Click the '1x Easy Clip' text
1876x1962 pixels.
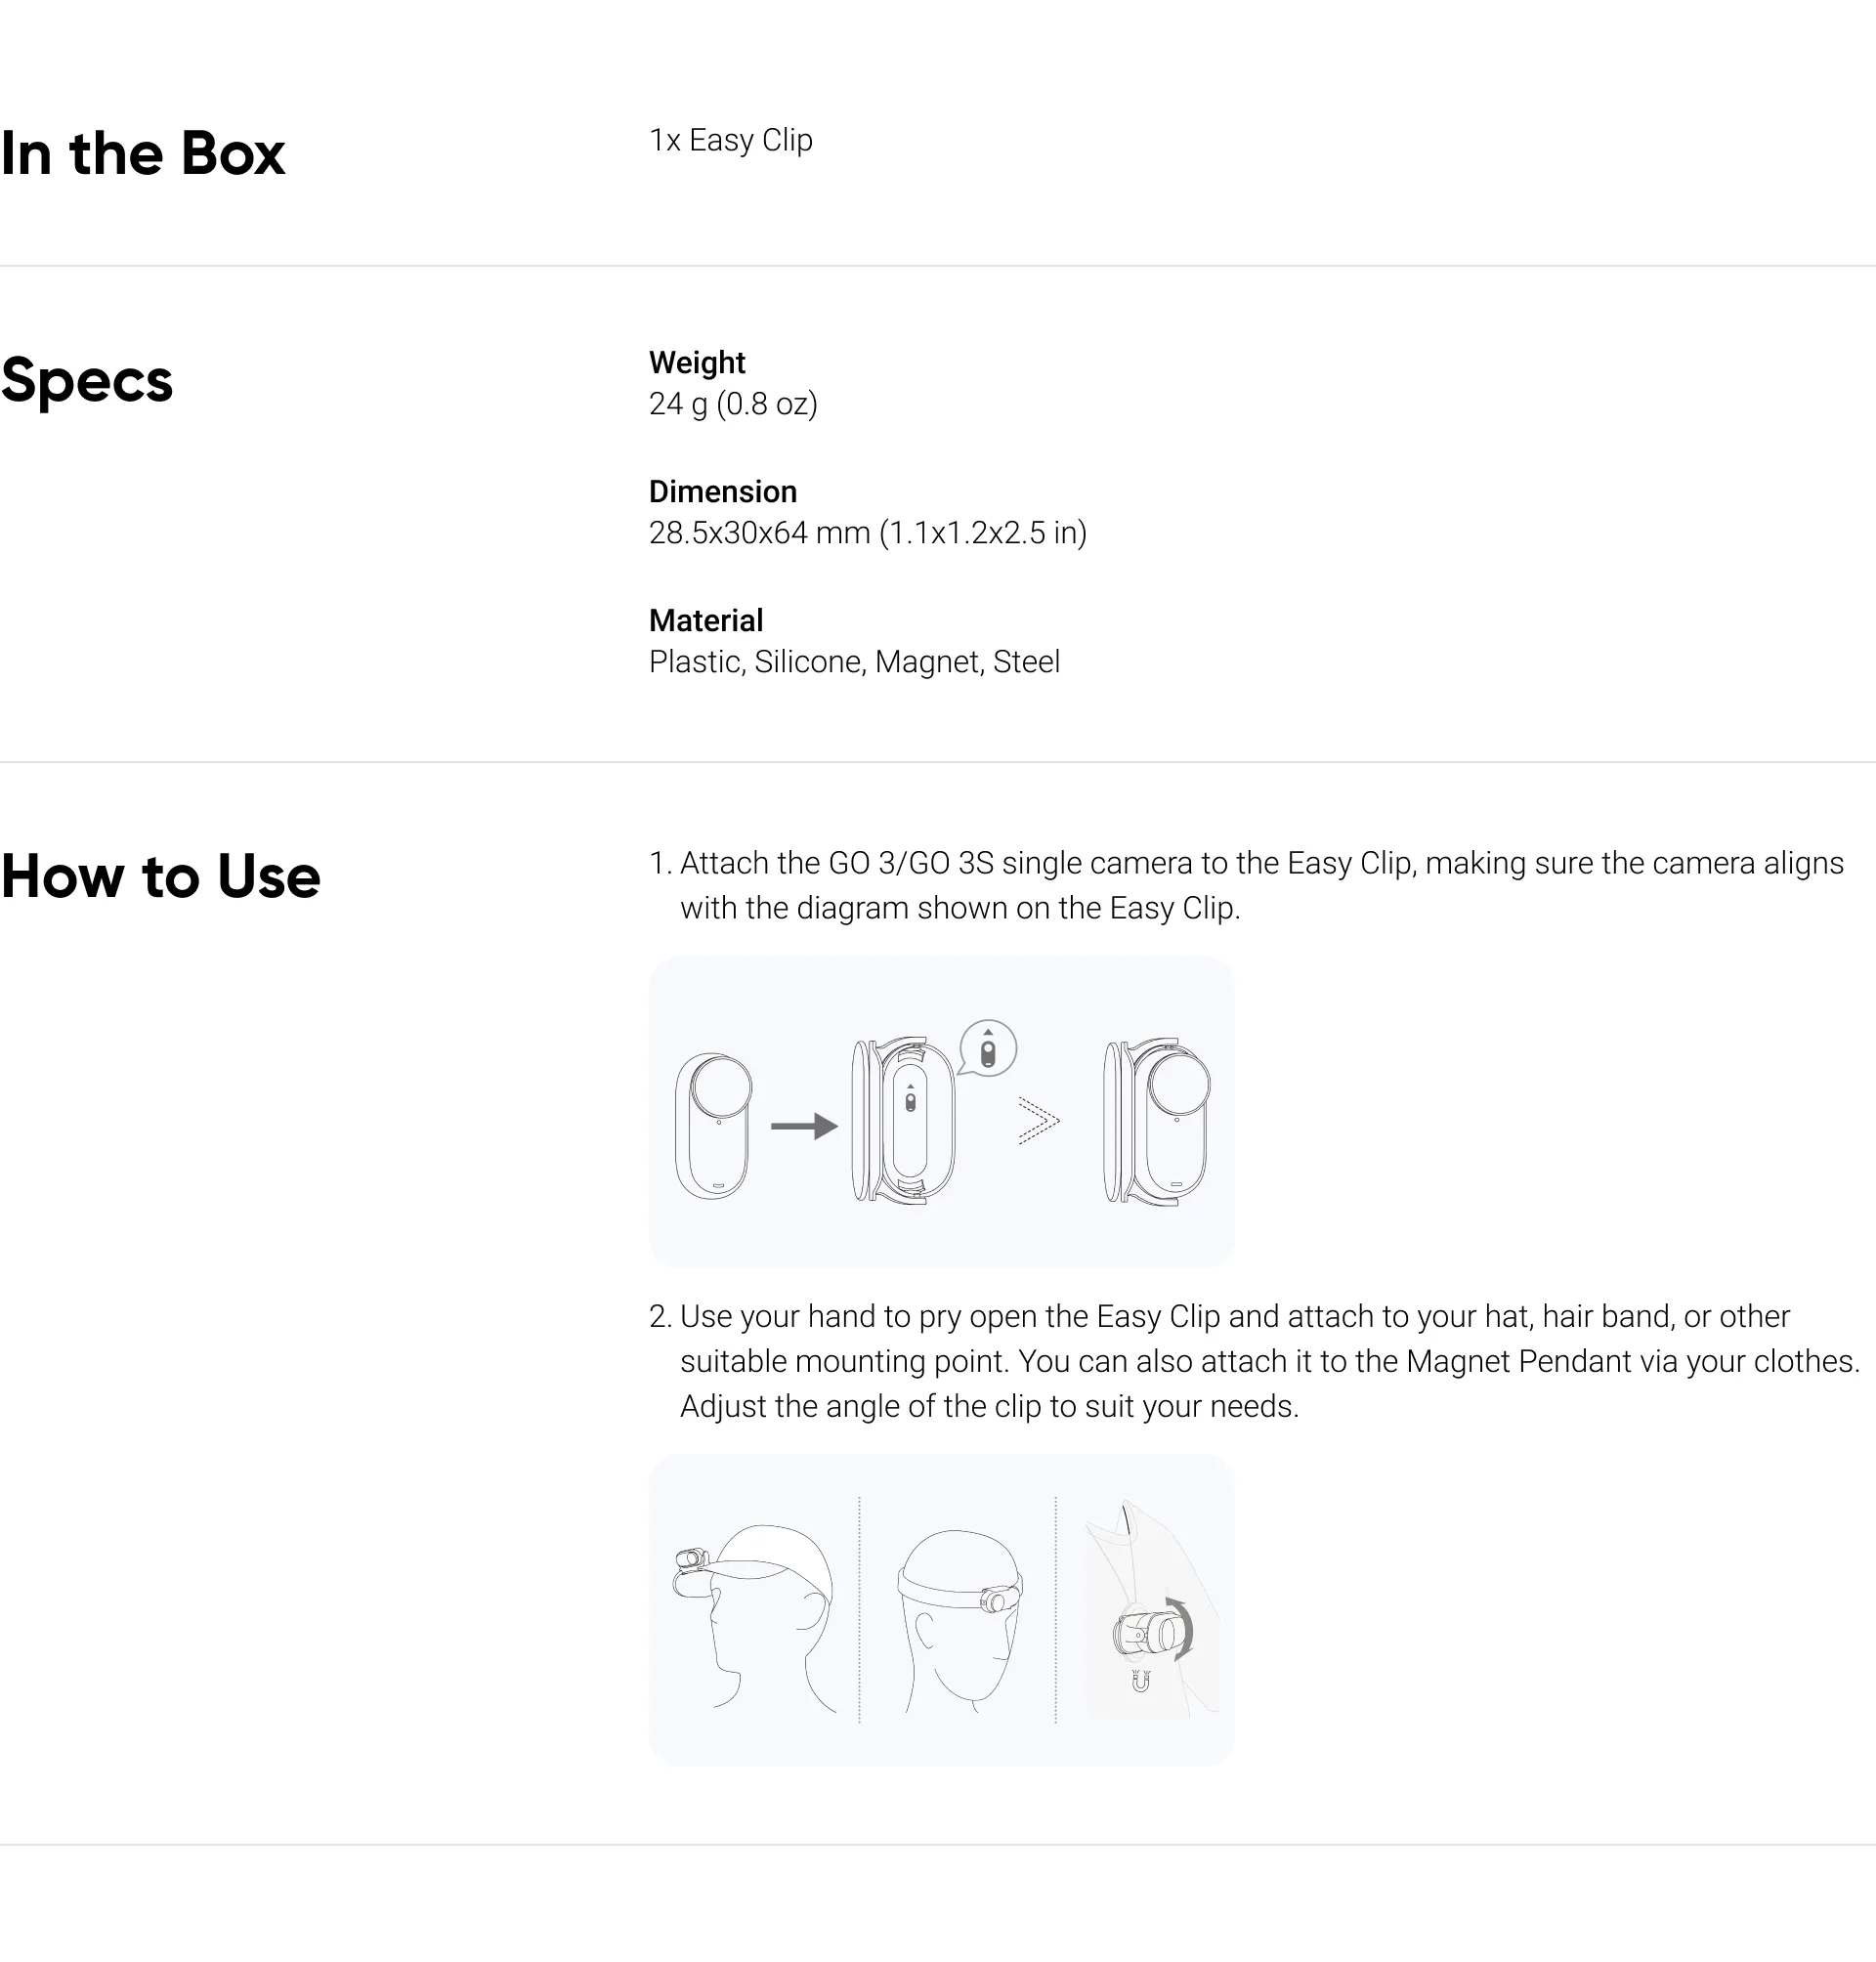[x=730, y=140]
